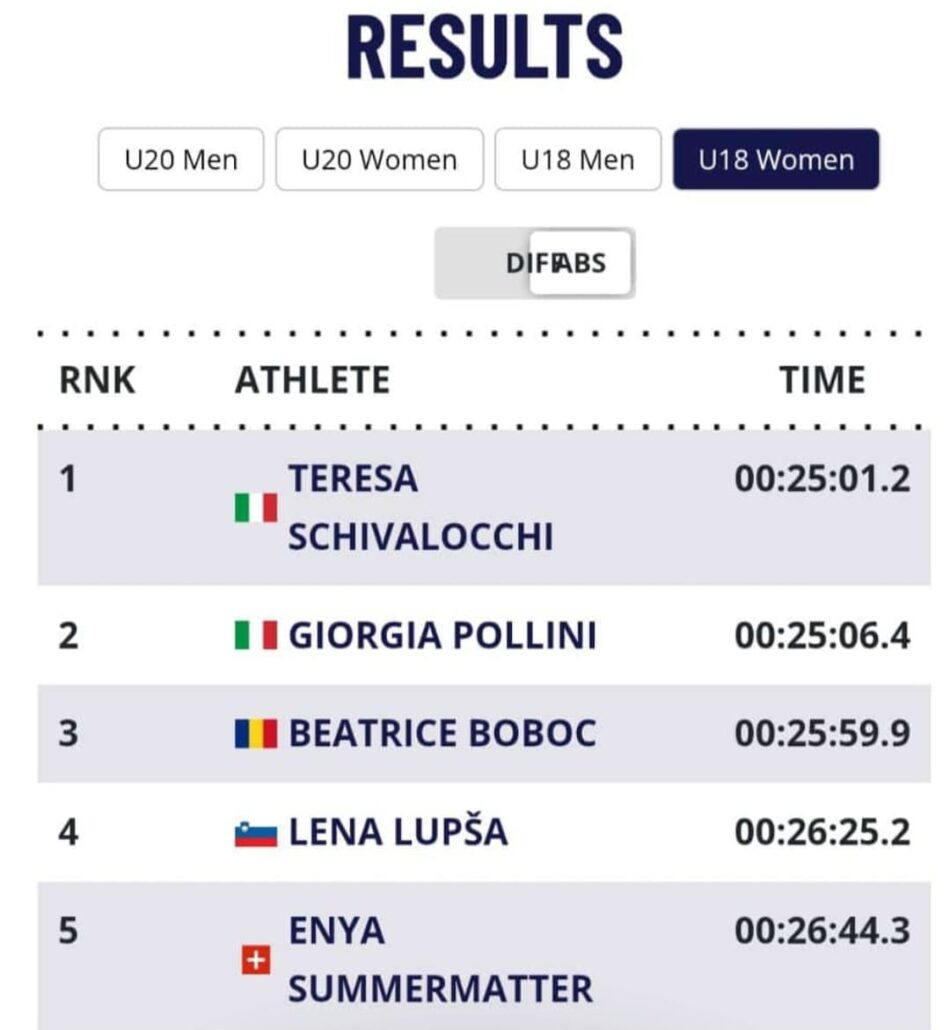The image size is (950, 1030).
Task: Click the Romanian flag beside Beatrice Boboc
Action: point(256,734)
